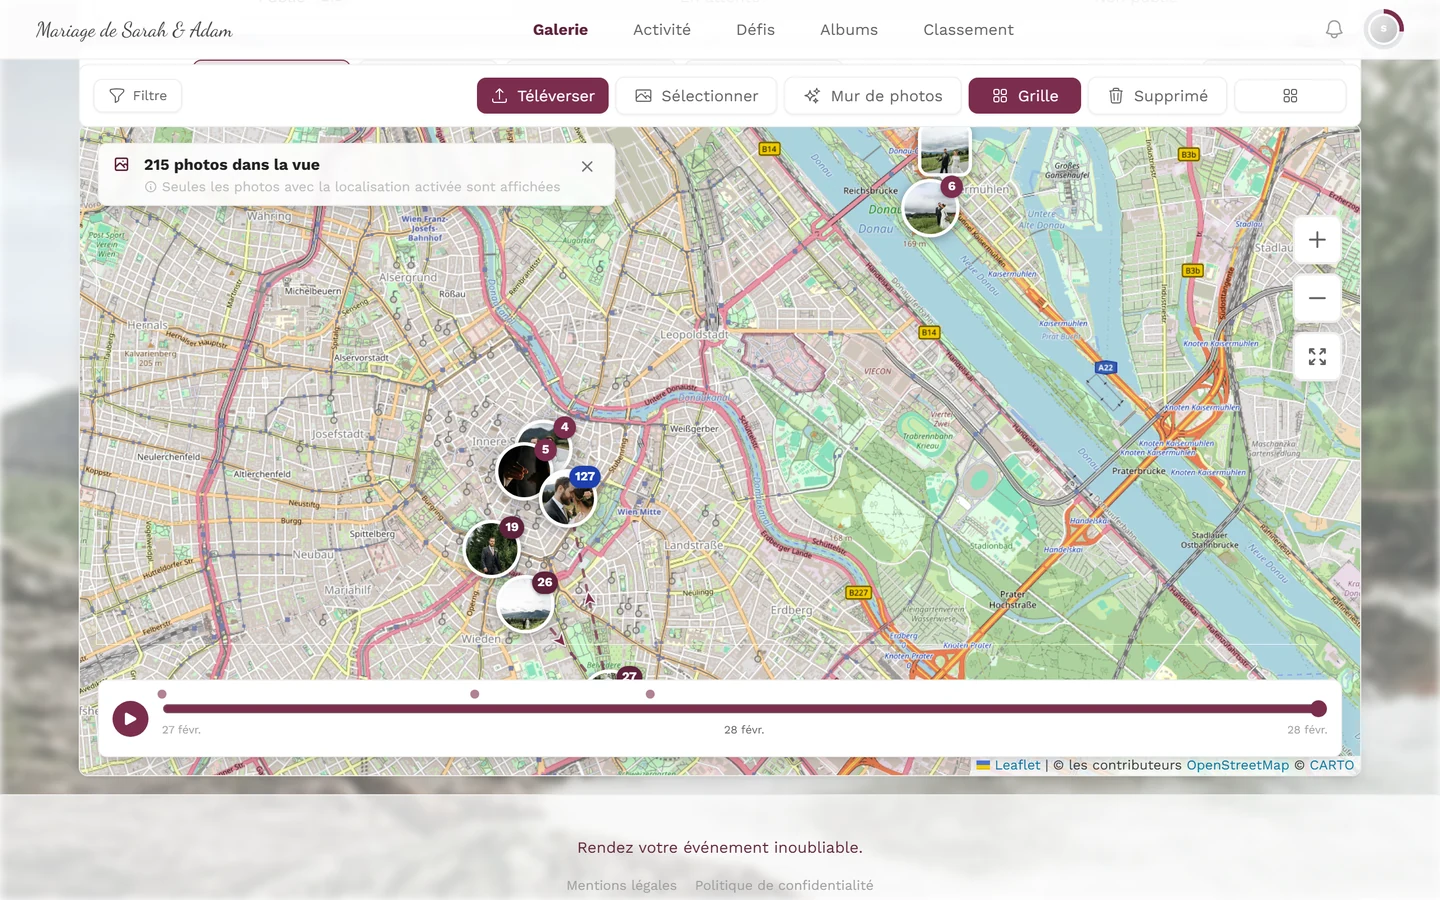Zoom out on the map
This screenshot has width=1440, height=900.
[x=1317, y=298]
